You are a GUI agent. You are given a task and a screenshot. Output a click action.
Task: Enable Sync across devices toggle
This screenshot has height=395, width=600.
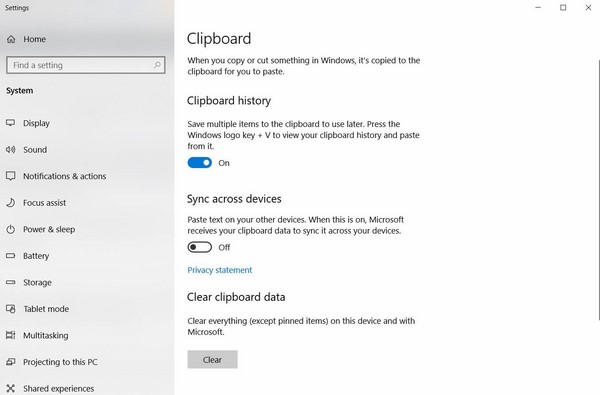click(x=199, y=247)
